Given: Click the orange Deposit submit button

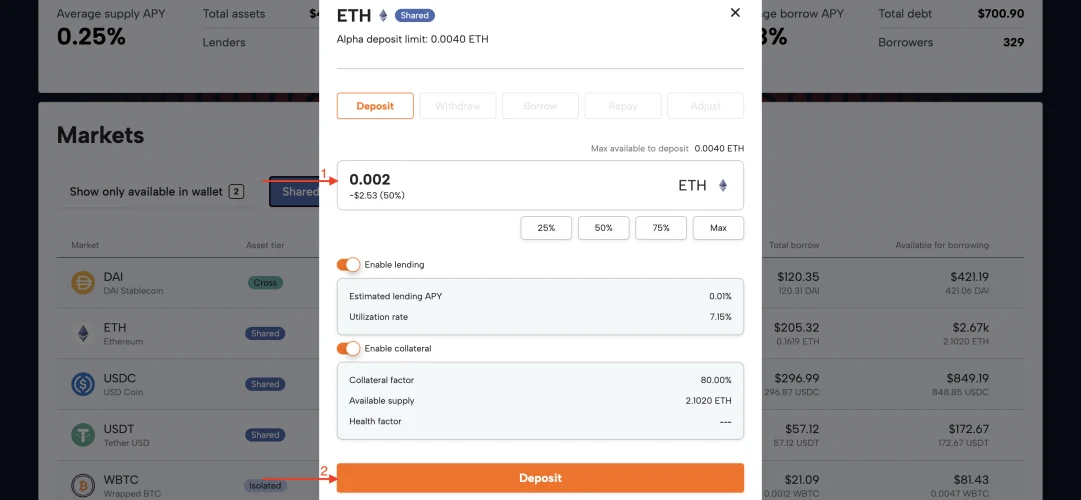Looking at the screenshot, I should pos(540,478).
